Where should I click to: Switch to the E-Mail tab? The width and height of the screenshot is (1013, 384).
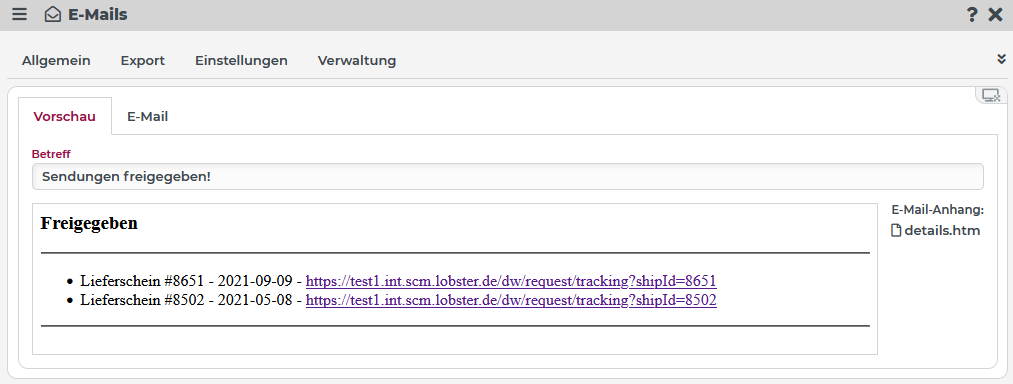pos(147,116)
